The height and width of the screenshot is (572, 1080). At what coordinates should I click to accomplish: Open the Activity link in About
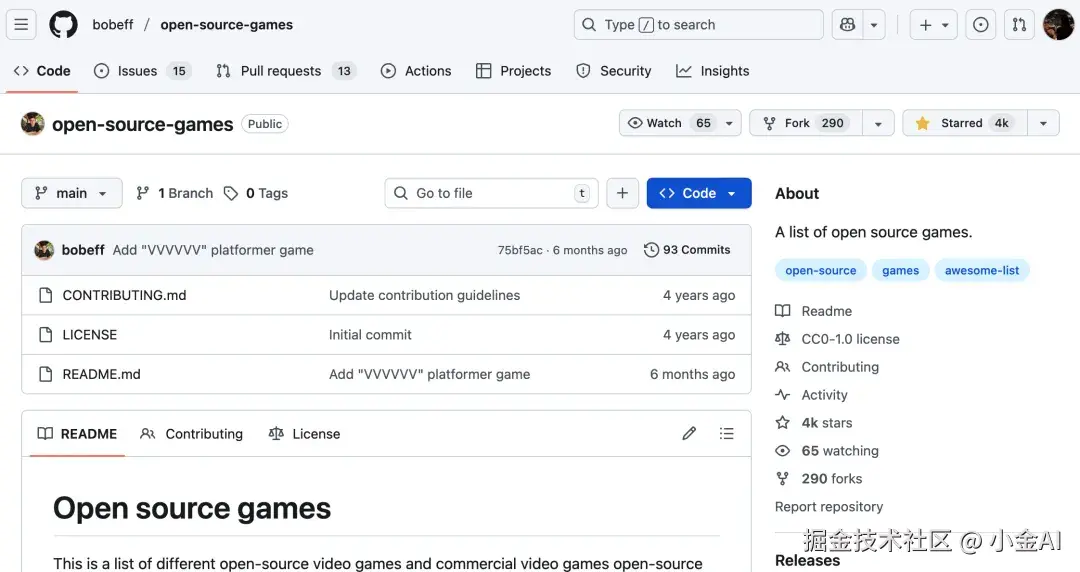[811, 396]
